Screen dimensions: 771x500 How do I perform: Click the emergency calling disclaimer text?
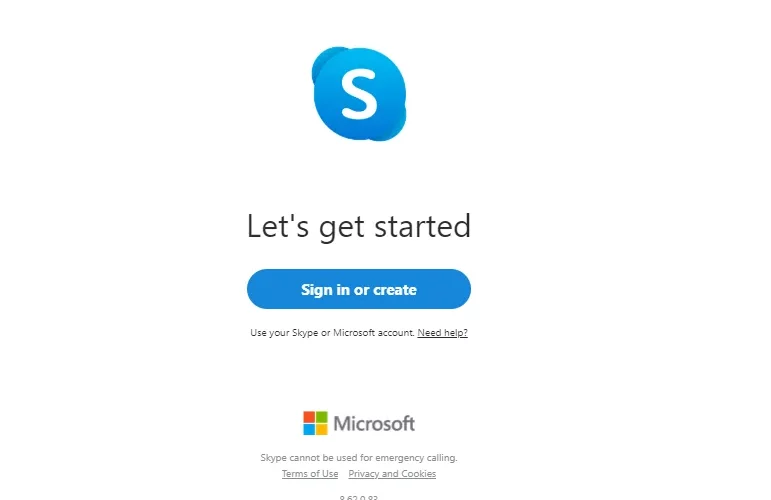(359, 458)
